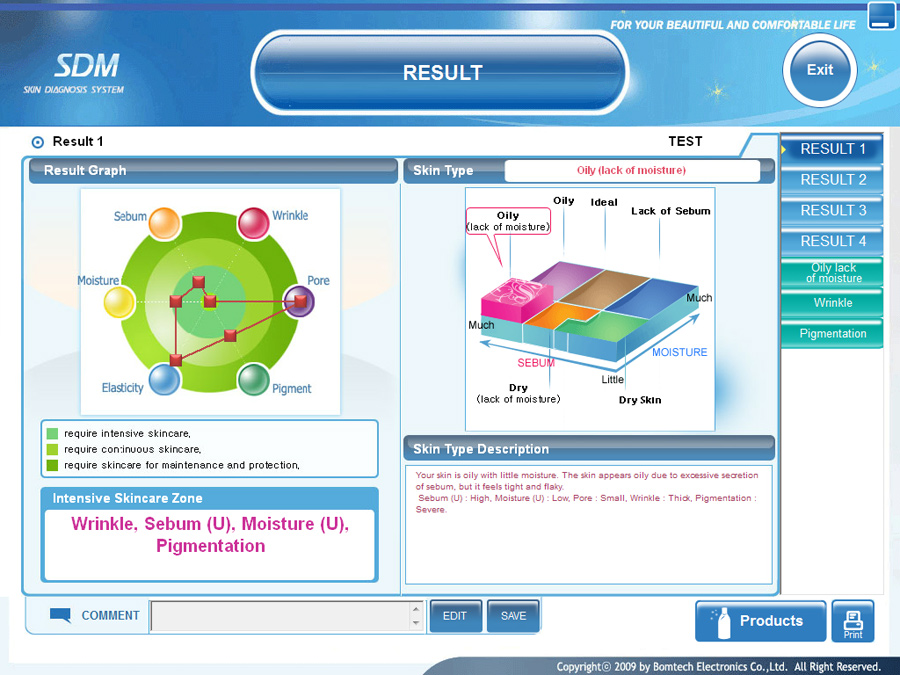Click the Print icon button

pyautogui.click(x=852, y=621)
